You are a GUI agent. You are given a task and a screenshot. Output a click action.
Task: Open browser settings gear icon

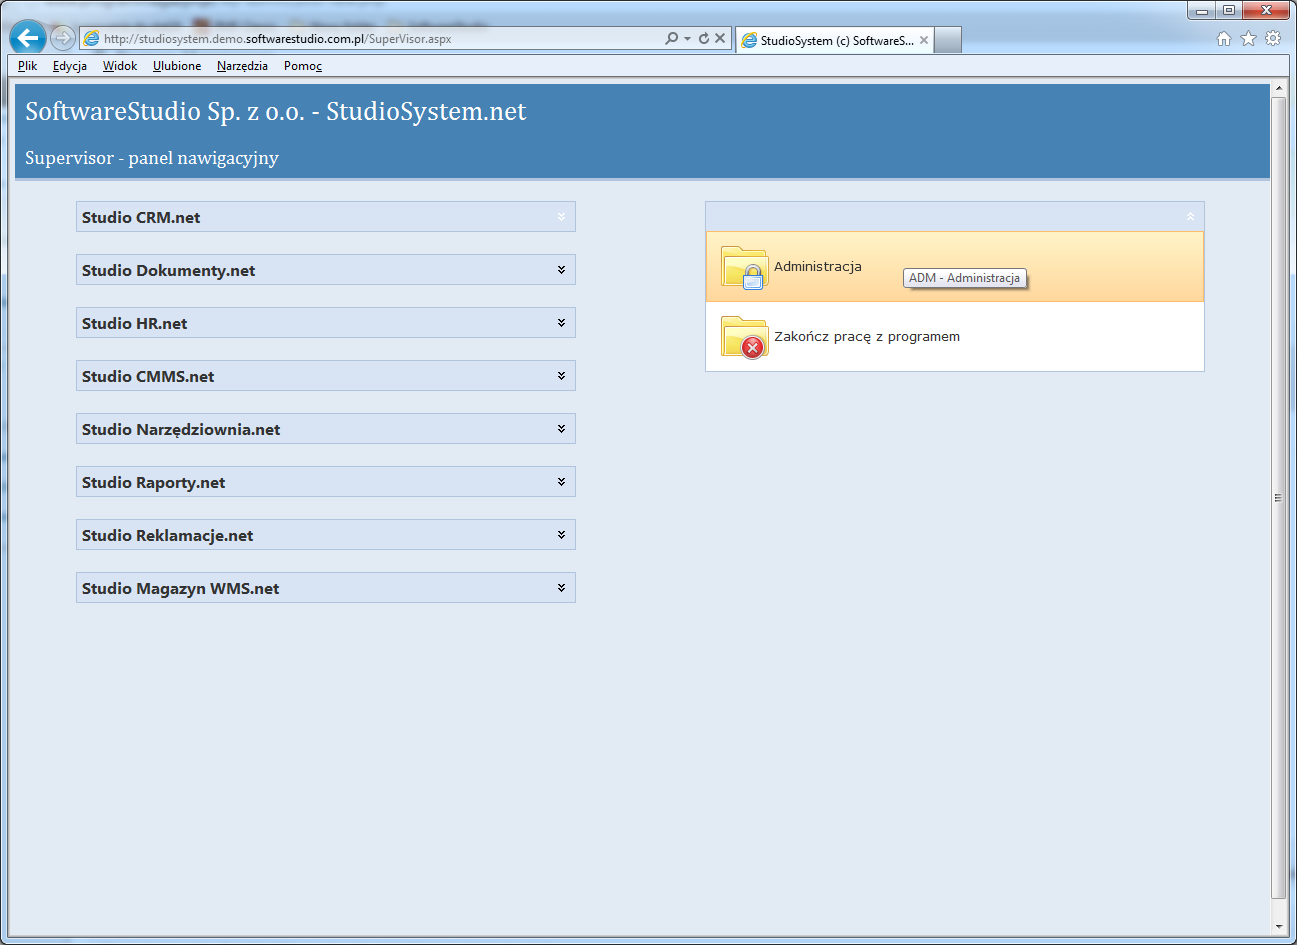click(x=1273, y=38)
